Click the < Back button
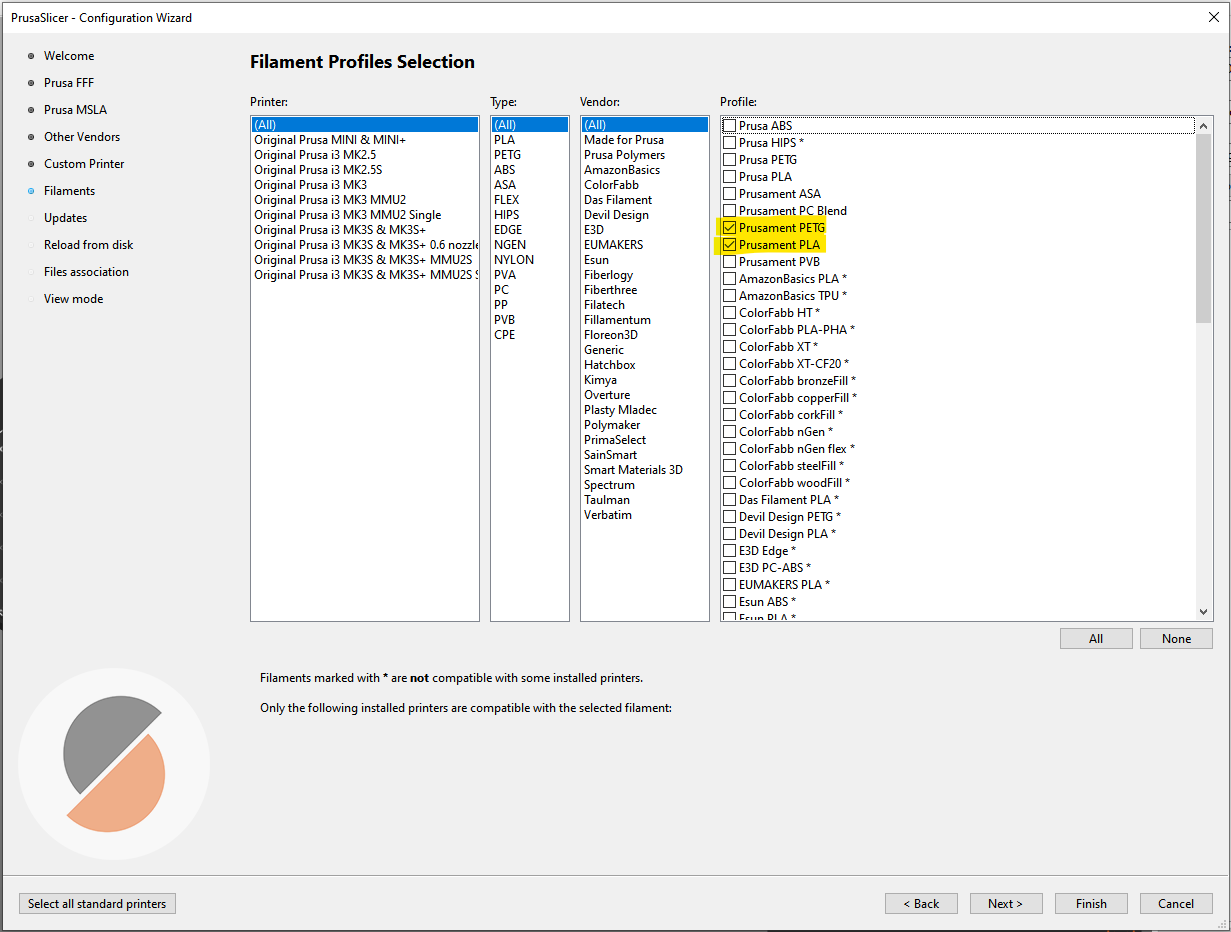1231x932 pixels. point(921,904)
